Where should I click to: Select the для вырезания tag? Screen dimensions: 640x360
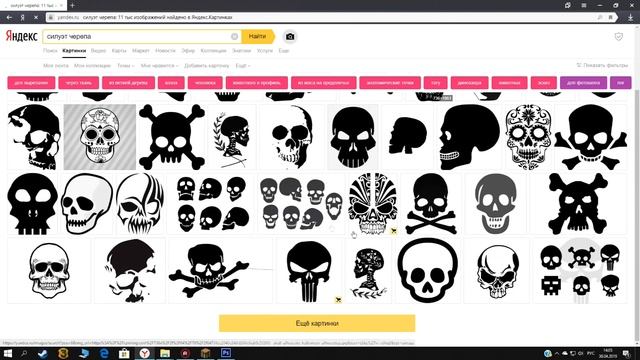(x=31, y=83)
